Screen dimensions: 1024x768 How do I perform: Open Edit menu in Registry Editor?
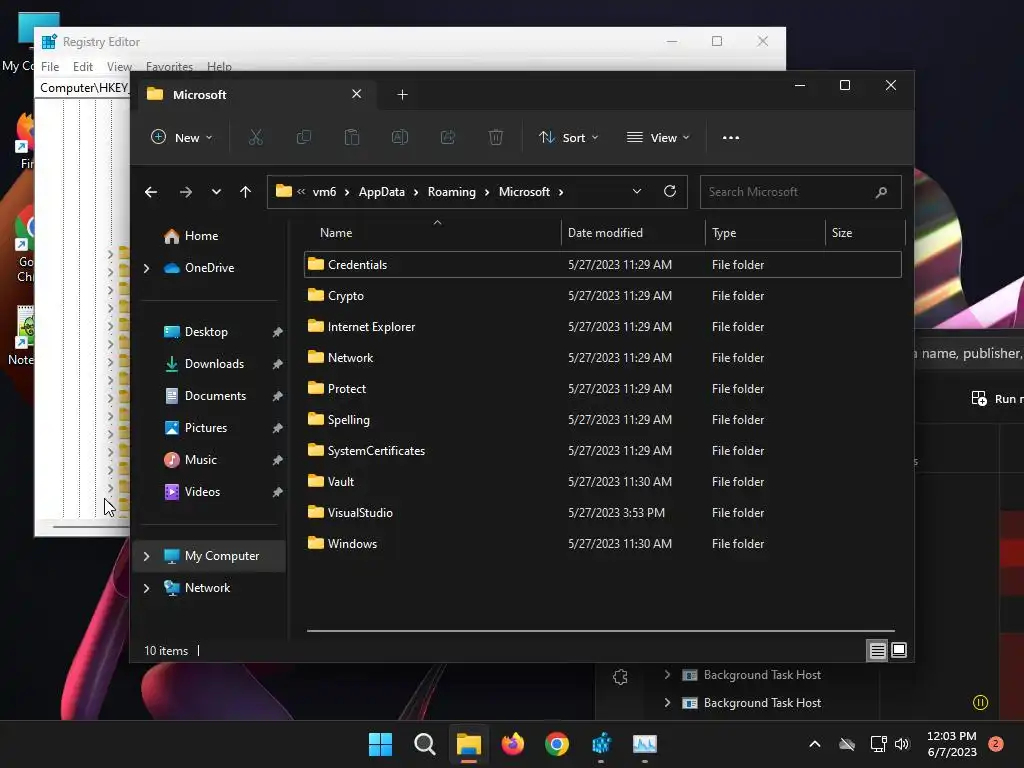click(82, 67)
